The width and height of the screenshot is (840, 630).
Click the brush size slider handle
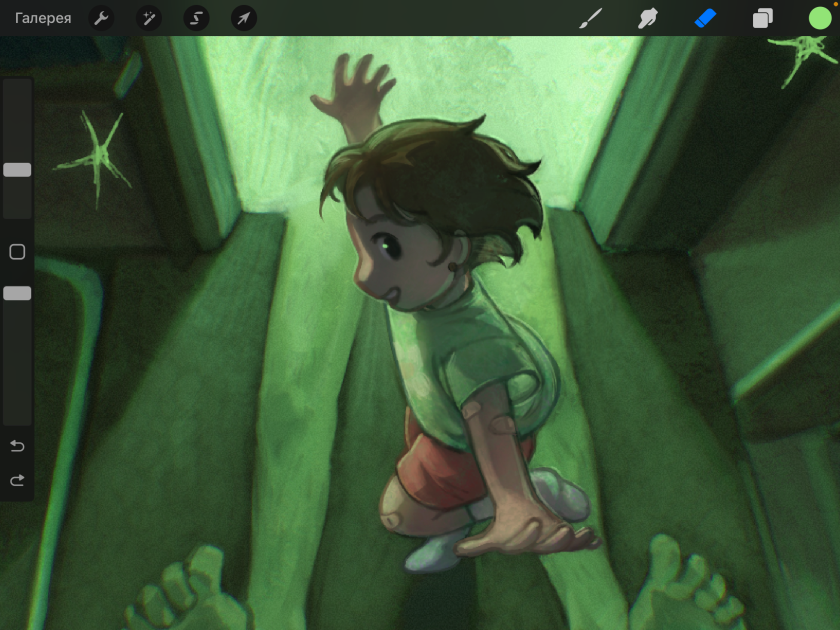(x=17, y=170)
